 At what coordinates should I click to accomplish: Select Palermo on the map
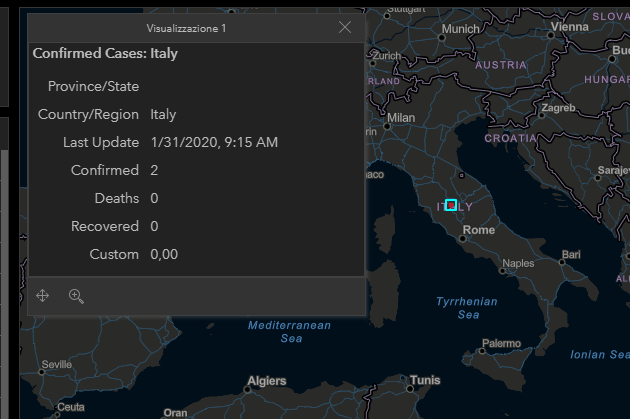(x=501, y=343)
